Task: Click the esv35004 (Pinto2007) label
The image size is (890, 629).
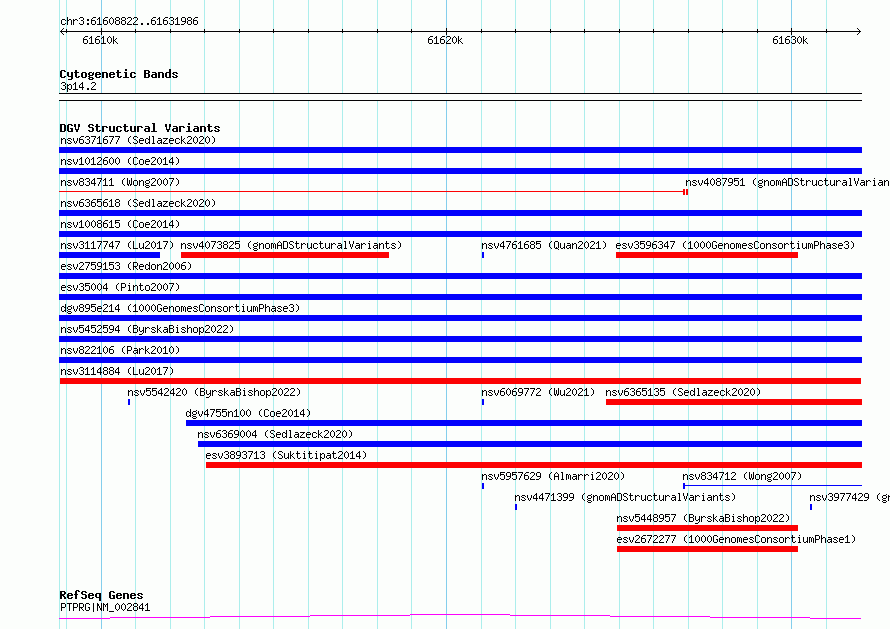Action: click(x=120, y=287)
